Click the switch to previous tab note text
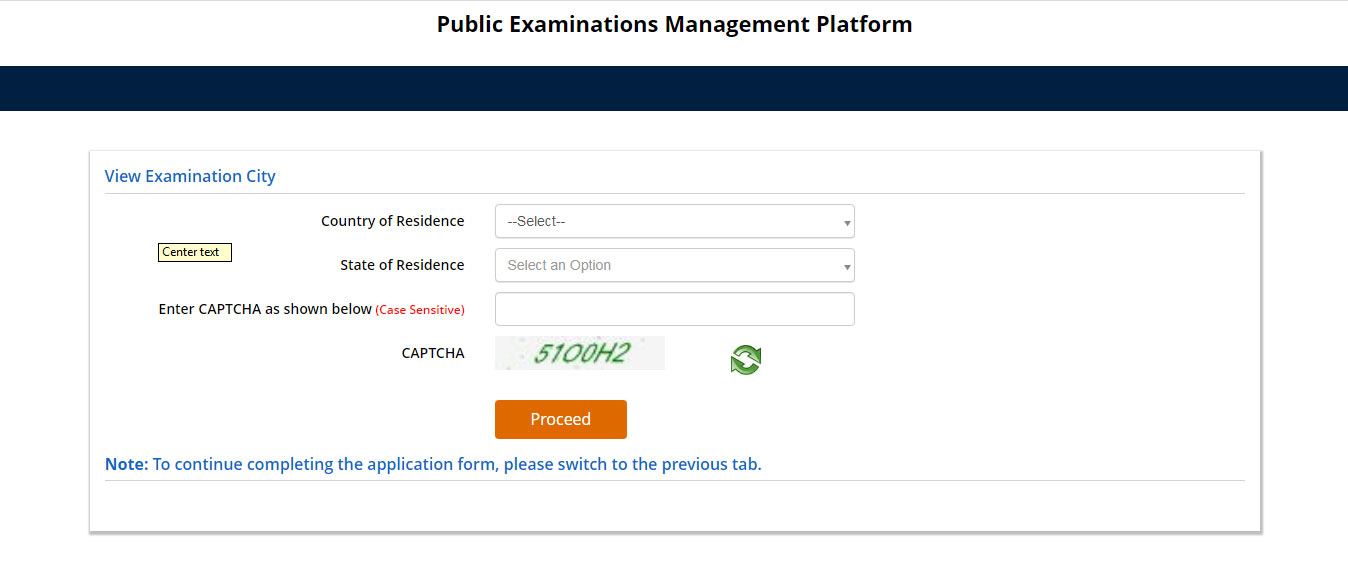Screen dimensions: 1348x572 click(457, 464)
